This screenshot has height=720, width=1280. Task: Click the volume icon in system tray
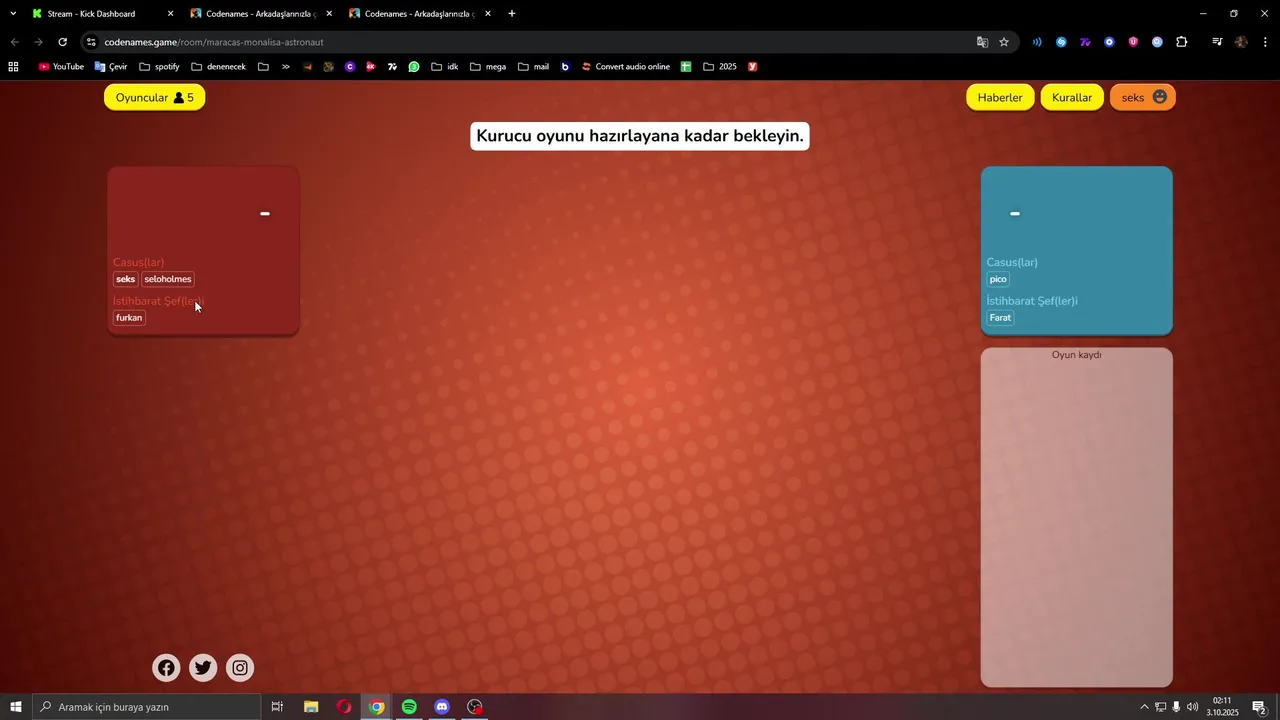pyautogui.click(x=1192, y=707)
